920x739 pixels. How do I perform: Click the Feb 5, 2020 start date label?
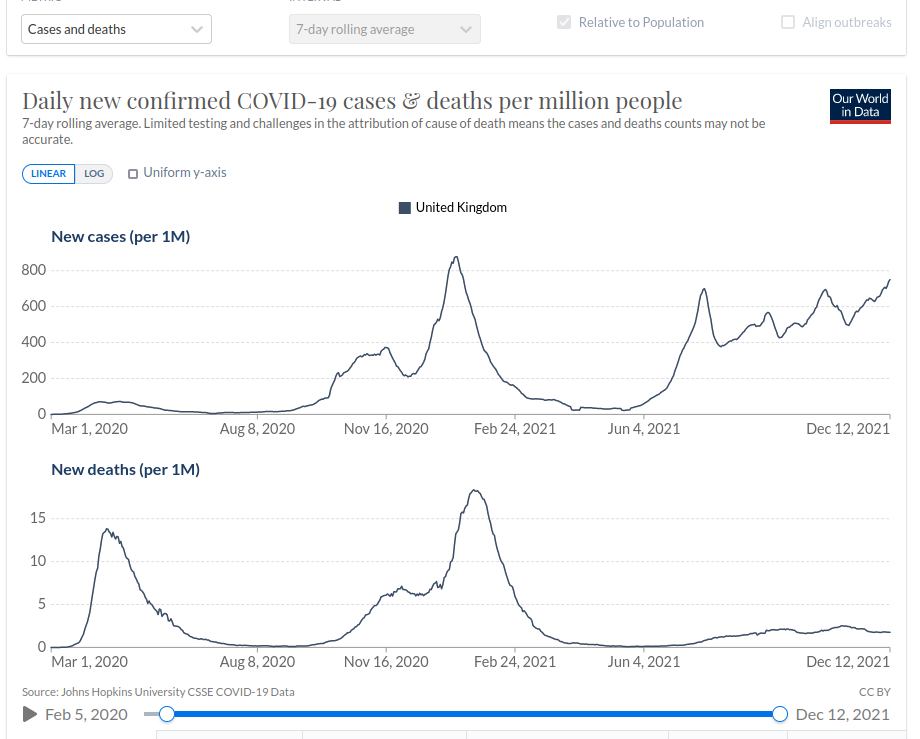click(86, 714)
